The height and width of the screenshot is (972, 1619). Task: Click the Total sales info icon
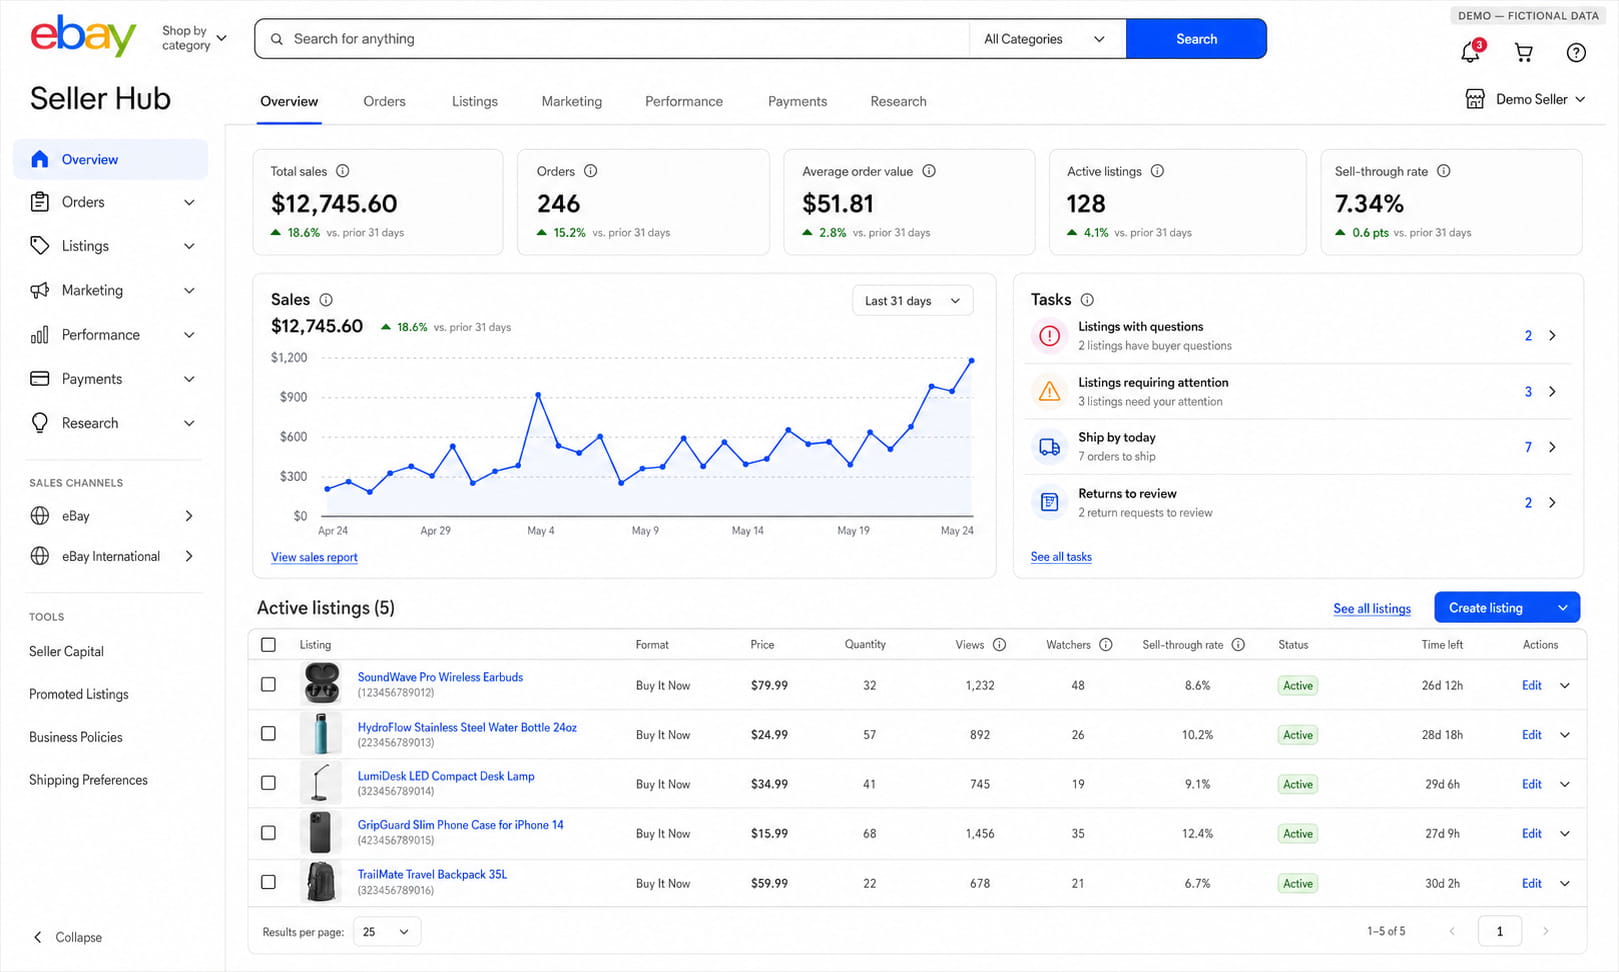pyautogui.click(x=343, y=171)
